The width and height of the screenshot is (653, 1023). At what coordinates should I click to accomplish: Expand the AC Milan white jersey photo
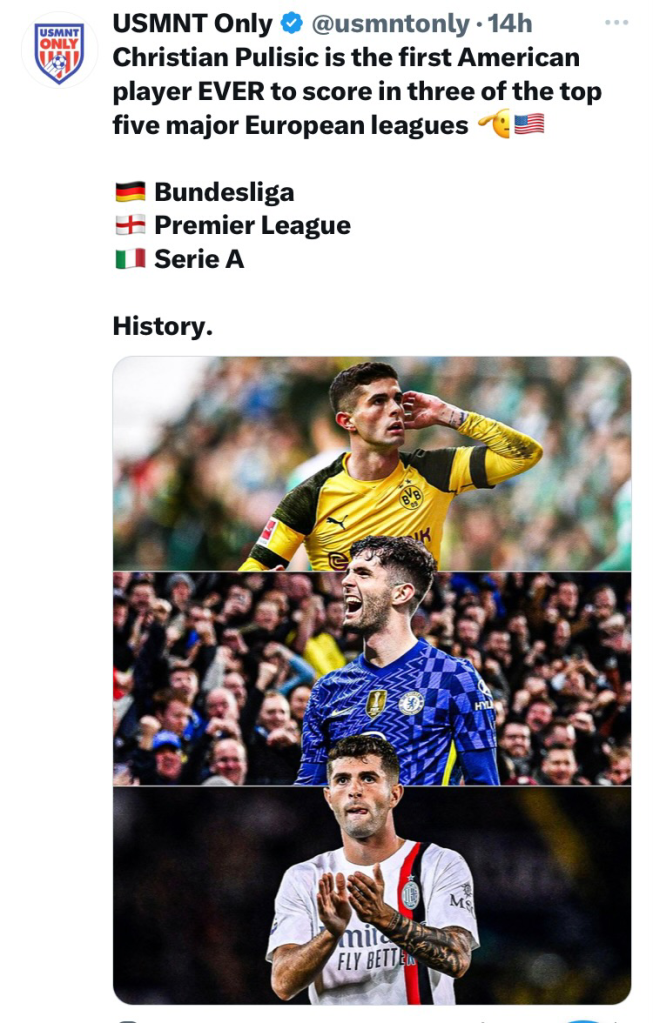[x=371, y=894]
